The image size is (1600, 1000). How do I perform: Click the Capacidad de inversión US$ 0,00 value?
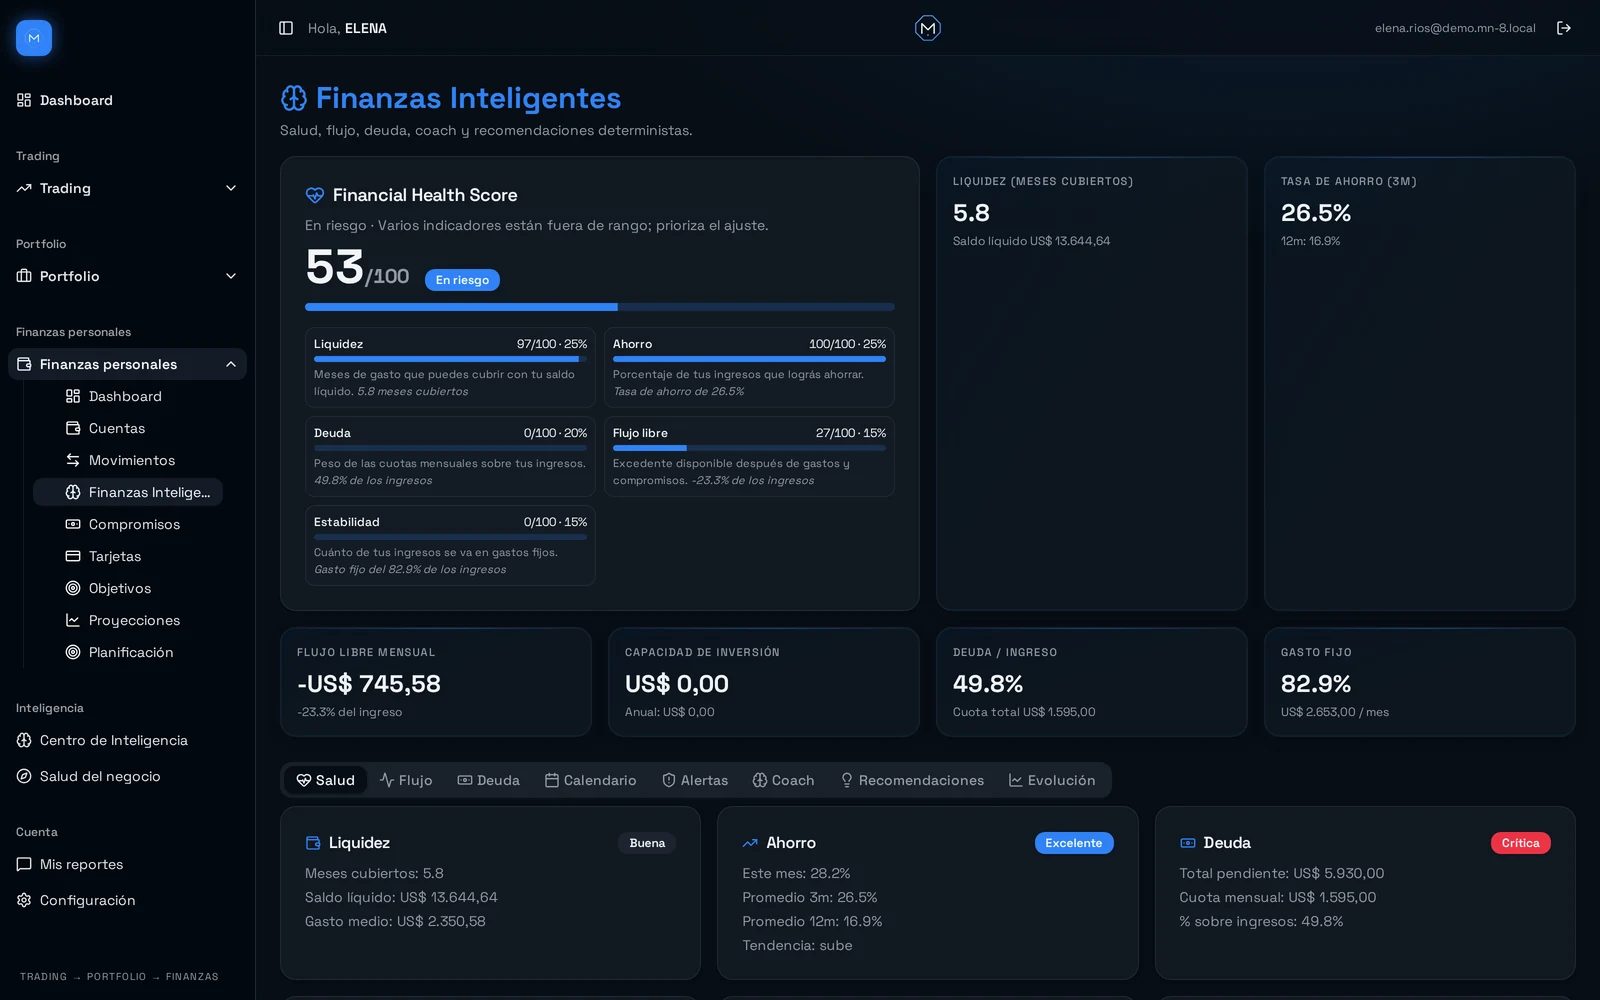coord(677,684)
